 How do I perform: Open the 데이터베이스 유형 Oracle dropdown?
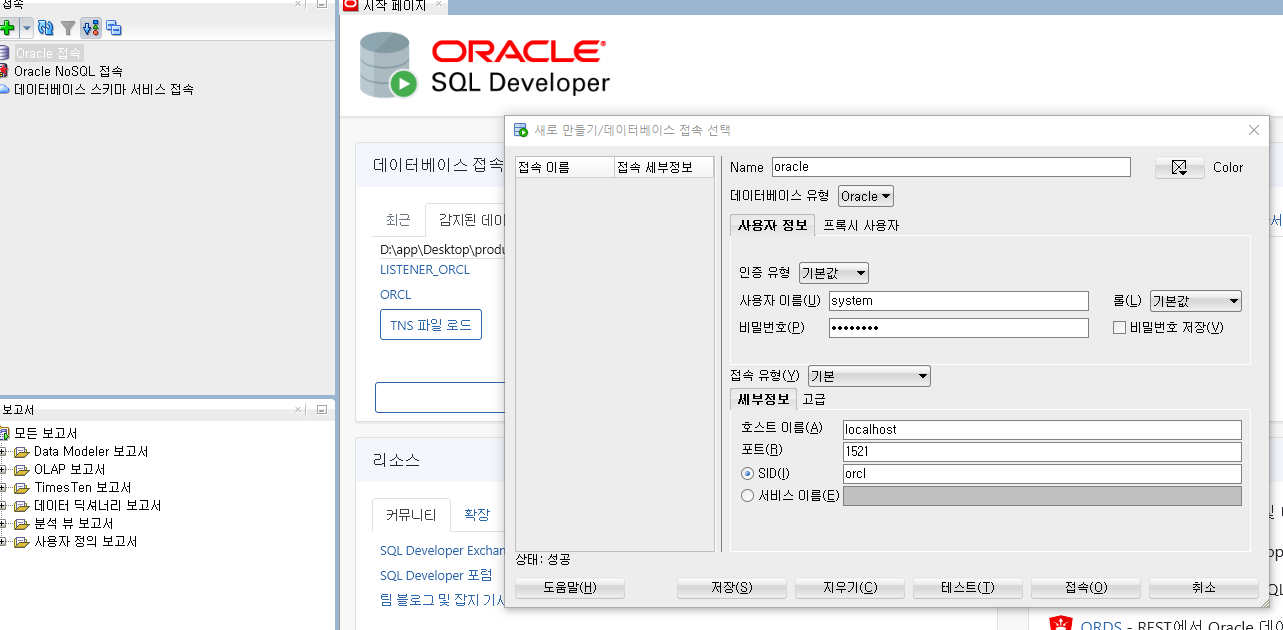click(866, 196)
